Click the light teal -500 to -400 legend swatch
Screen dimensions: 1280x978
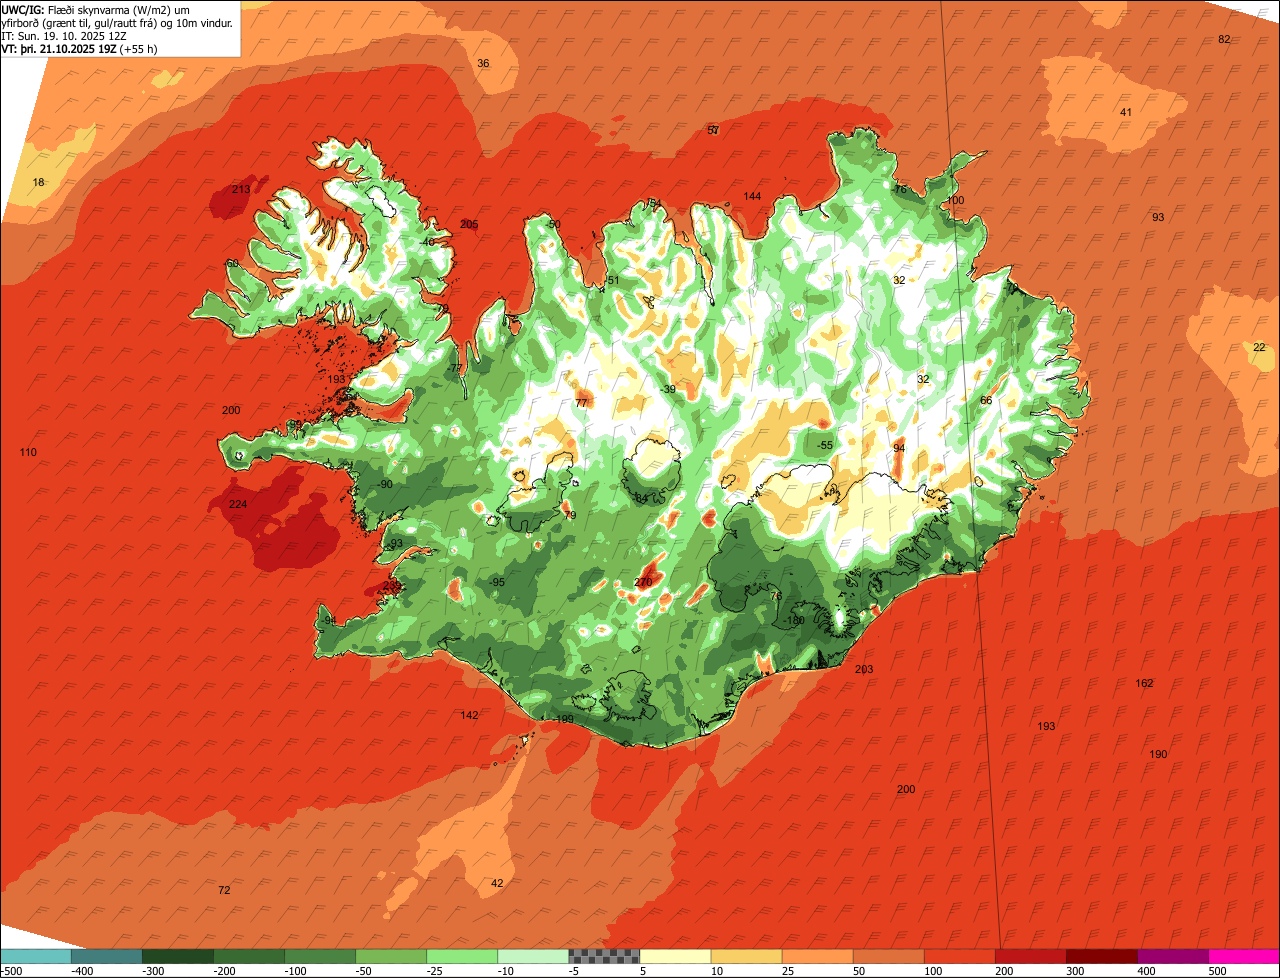[x=35, y=956]
